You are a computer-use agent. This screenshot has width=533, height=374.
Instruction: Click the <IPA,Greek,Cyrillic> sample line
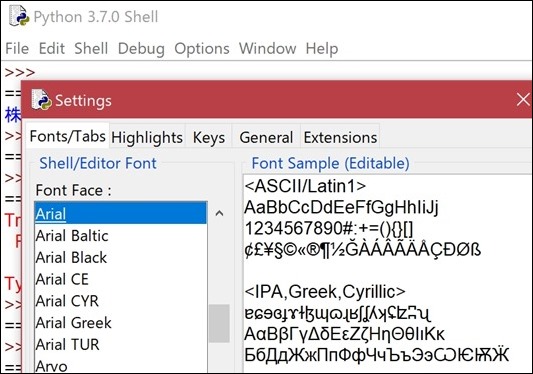click(x=325, y=292)
